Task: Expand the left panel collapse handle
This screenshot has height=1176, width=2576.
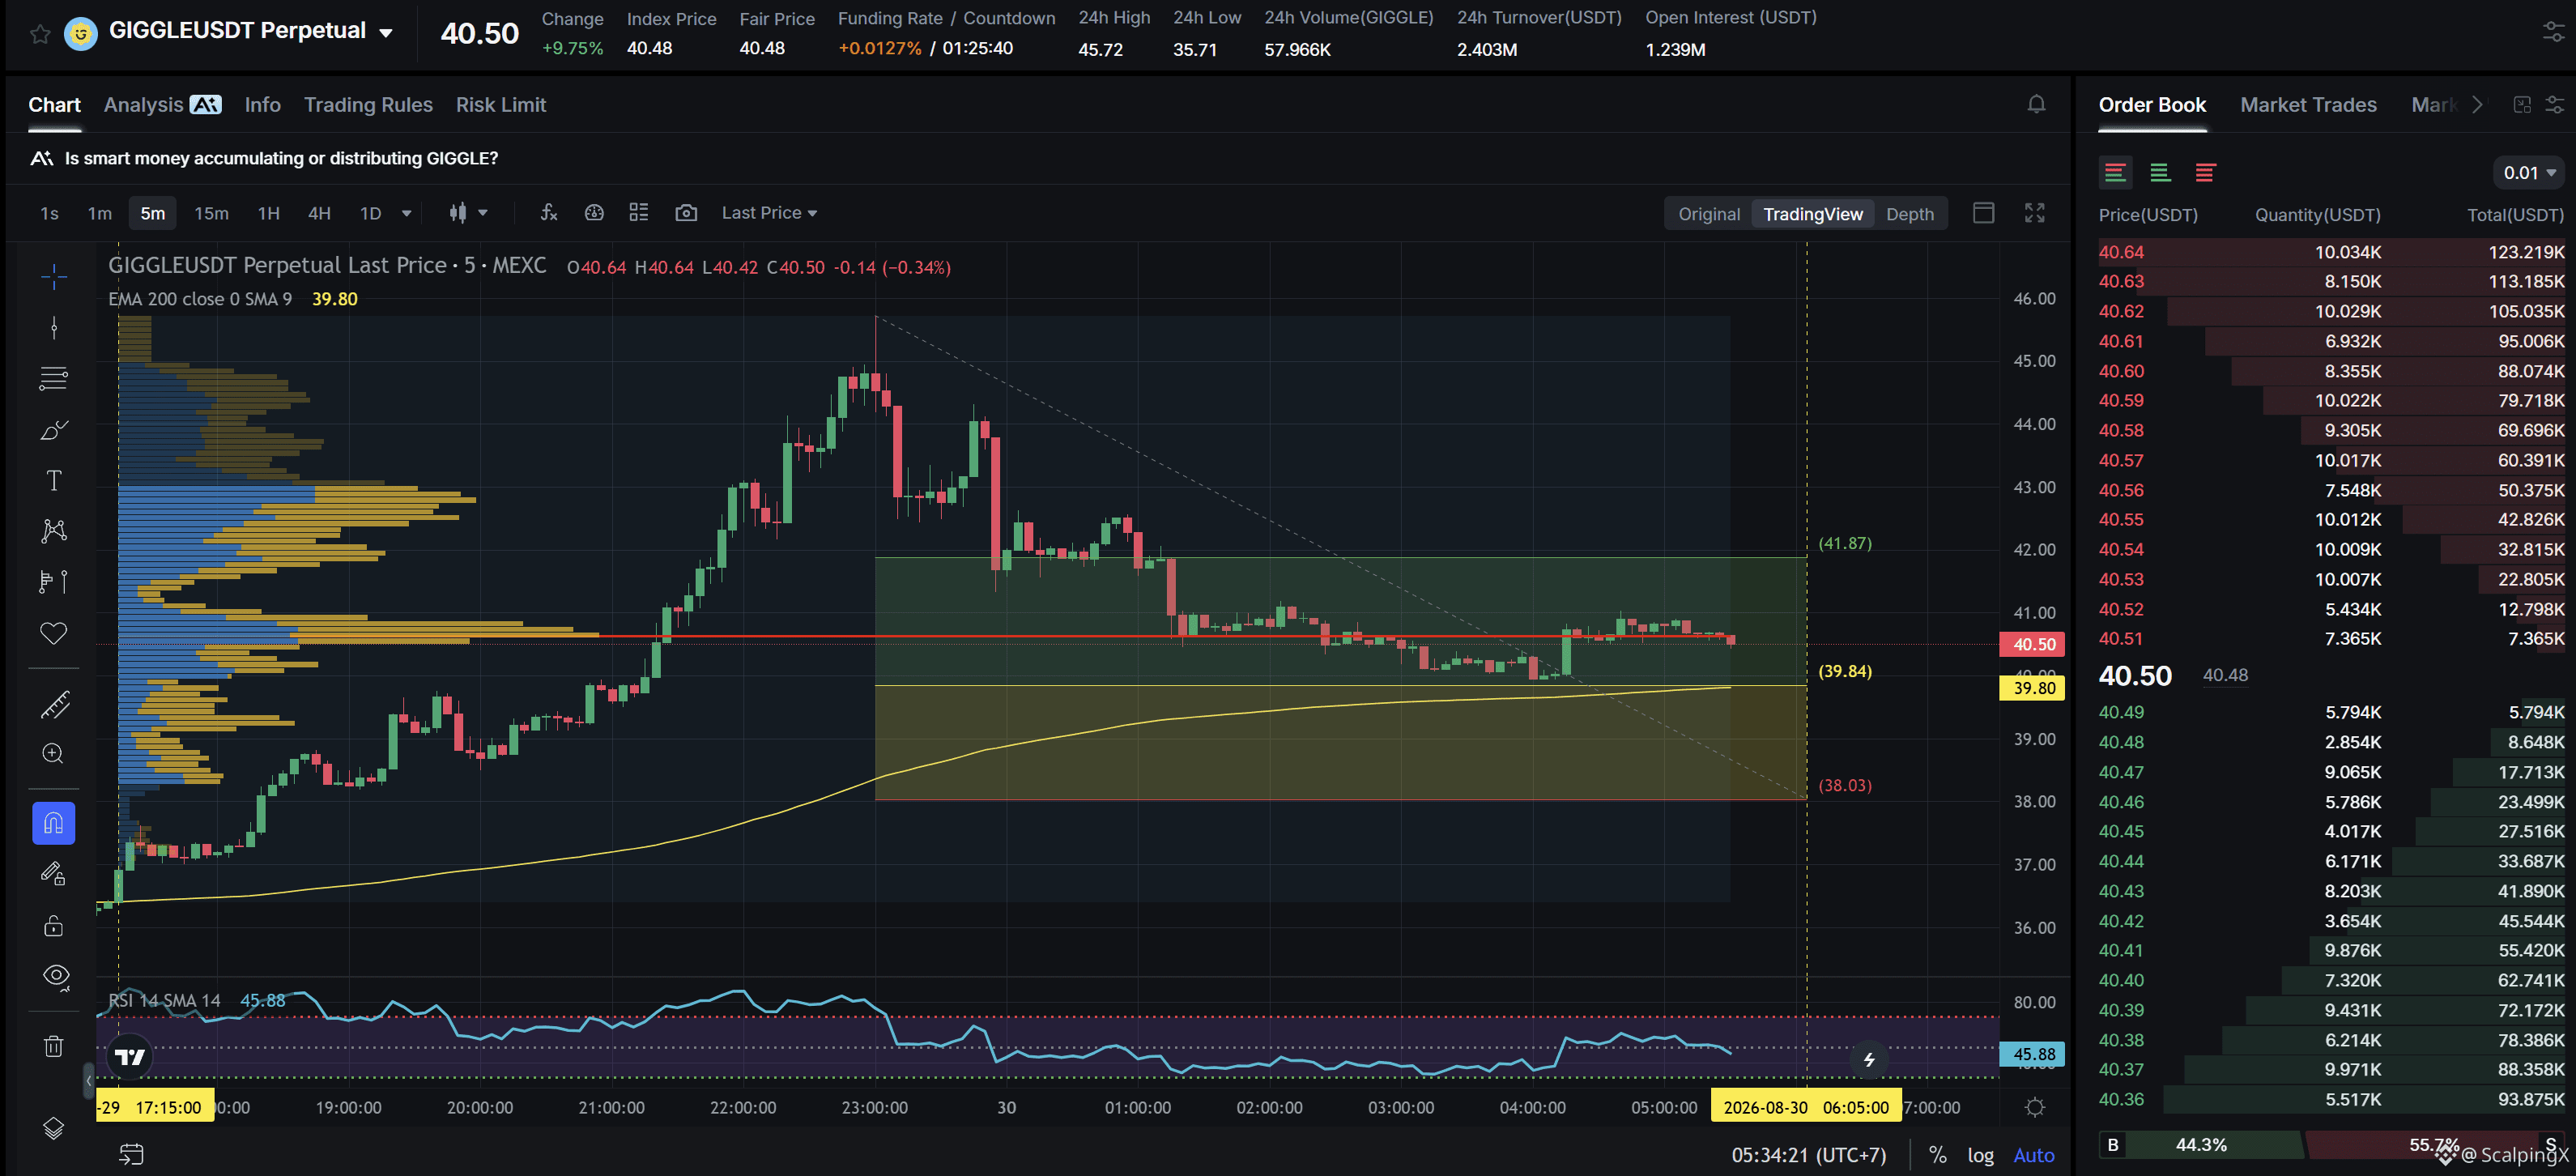Action: pos(88,1080)
